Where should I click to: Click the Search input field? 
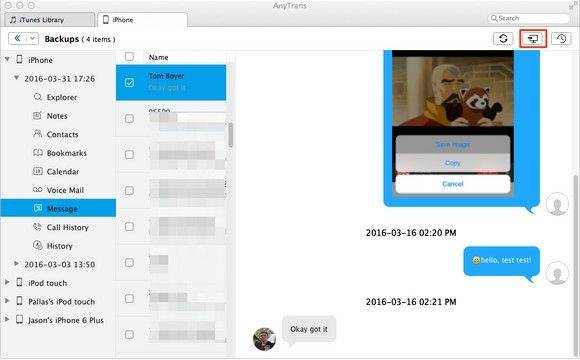point(529,18)
